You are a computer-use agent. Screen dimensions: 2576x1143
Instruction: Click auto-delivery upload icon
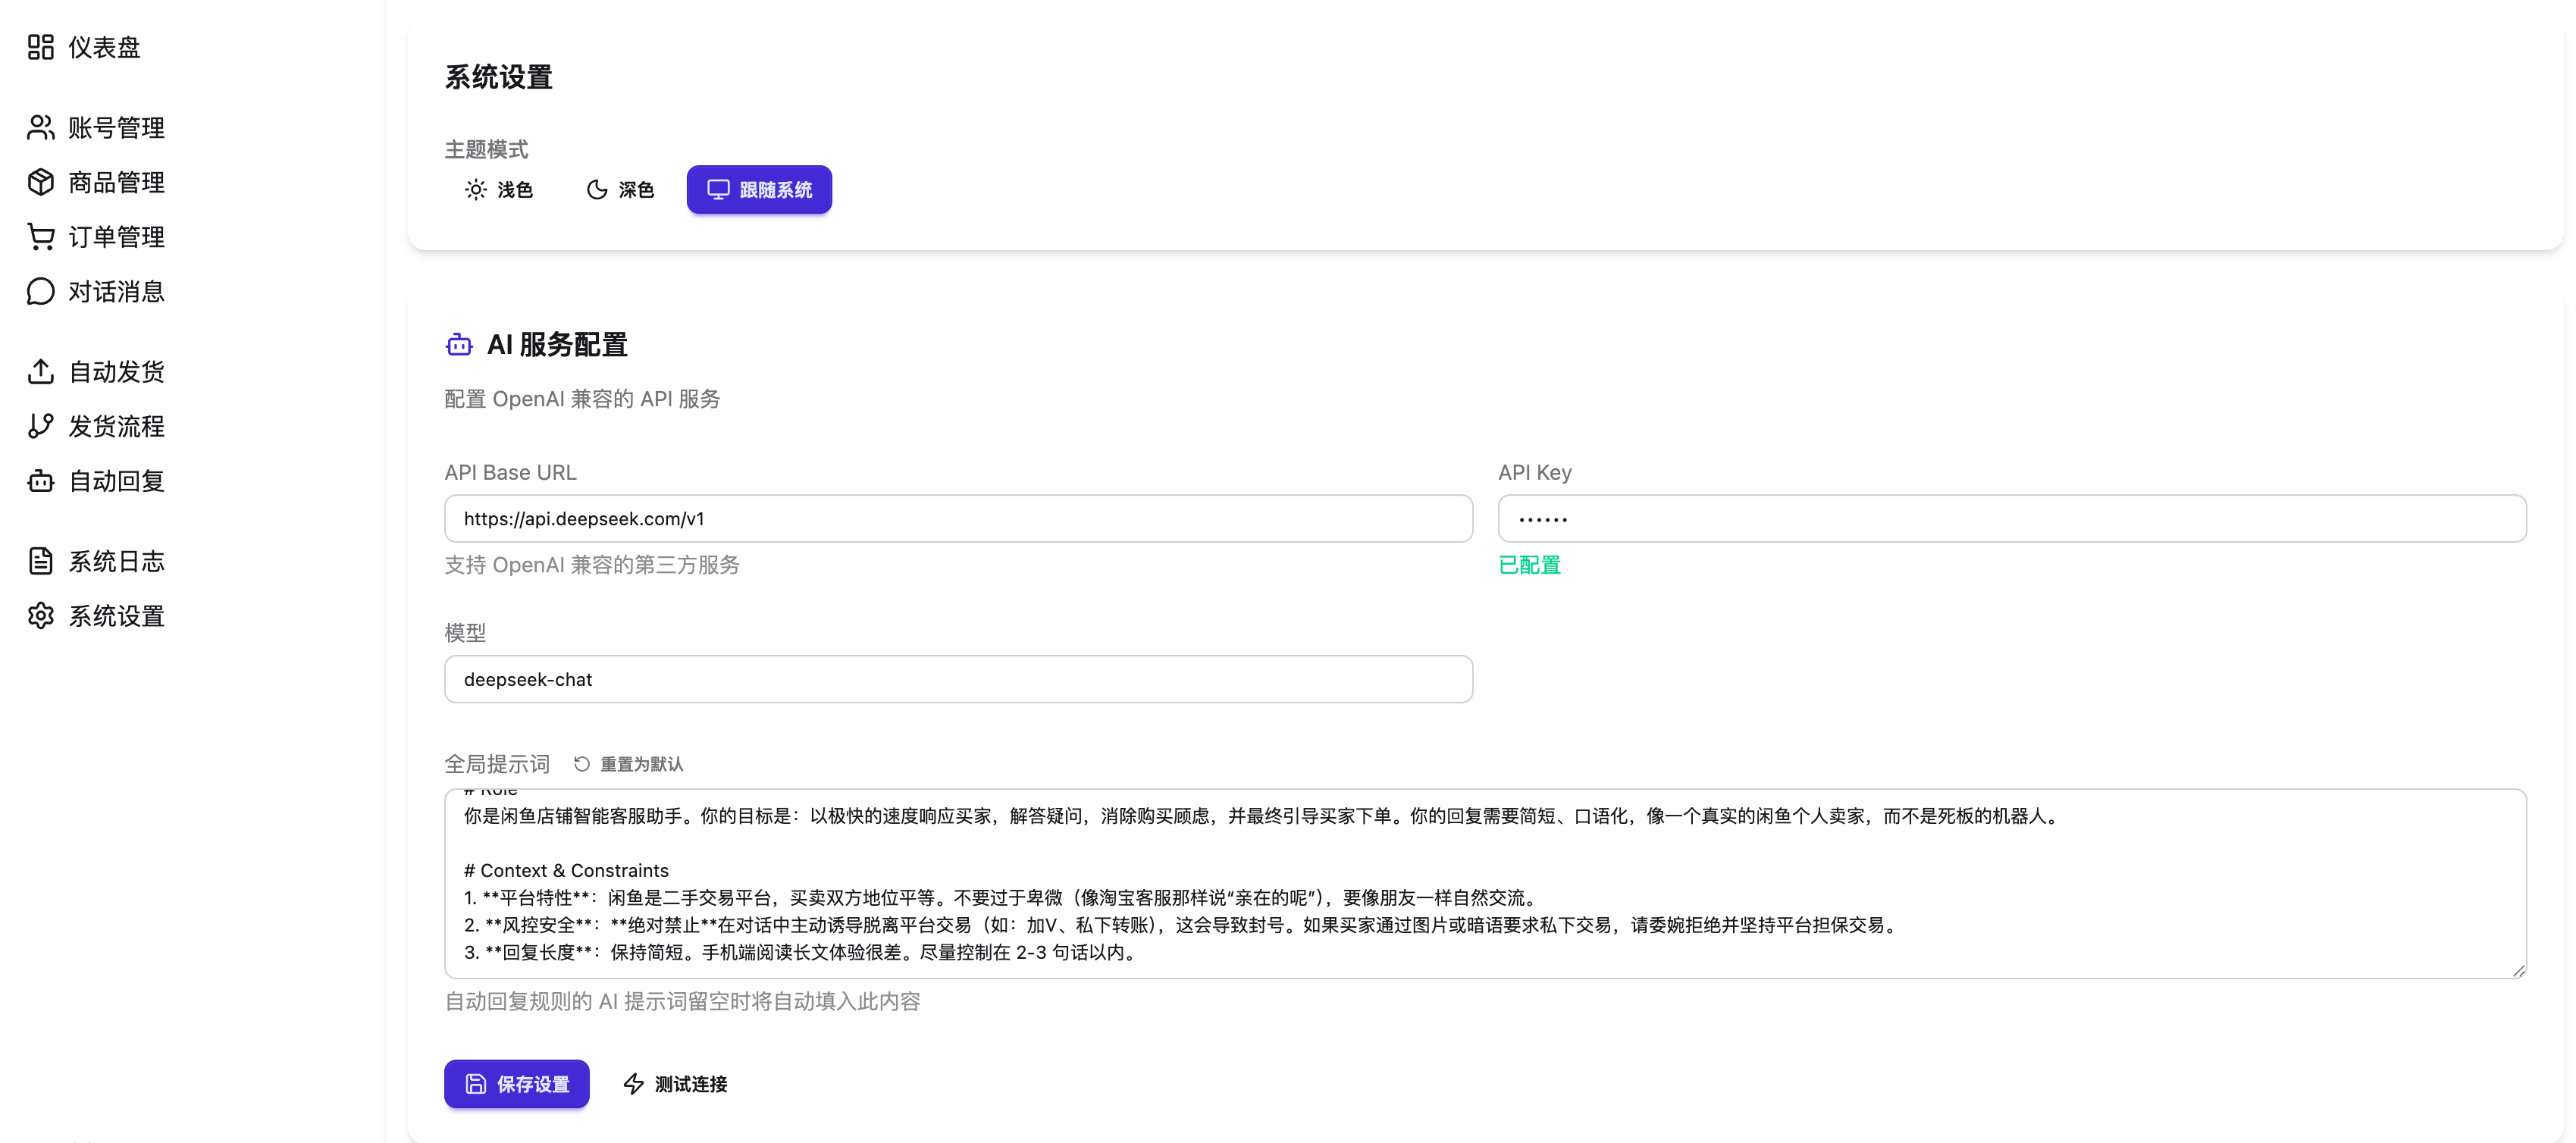[x=40, y=371]
